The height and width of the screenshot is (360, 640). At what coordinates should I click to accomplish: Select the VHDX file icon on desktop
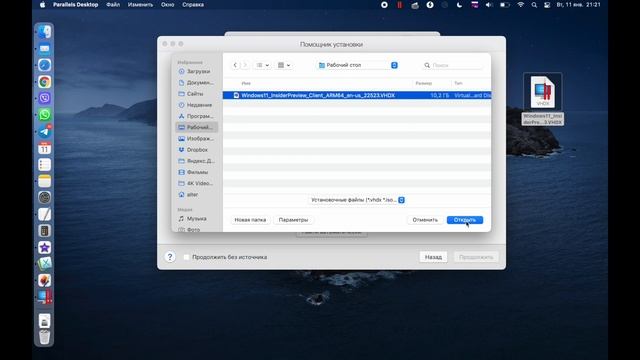click(542, 92)
